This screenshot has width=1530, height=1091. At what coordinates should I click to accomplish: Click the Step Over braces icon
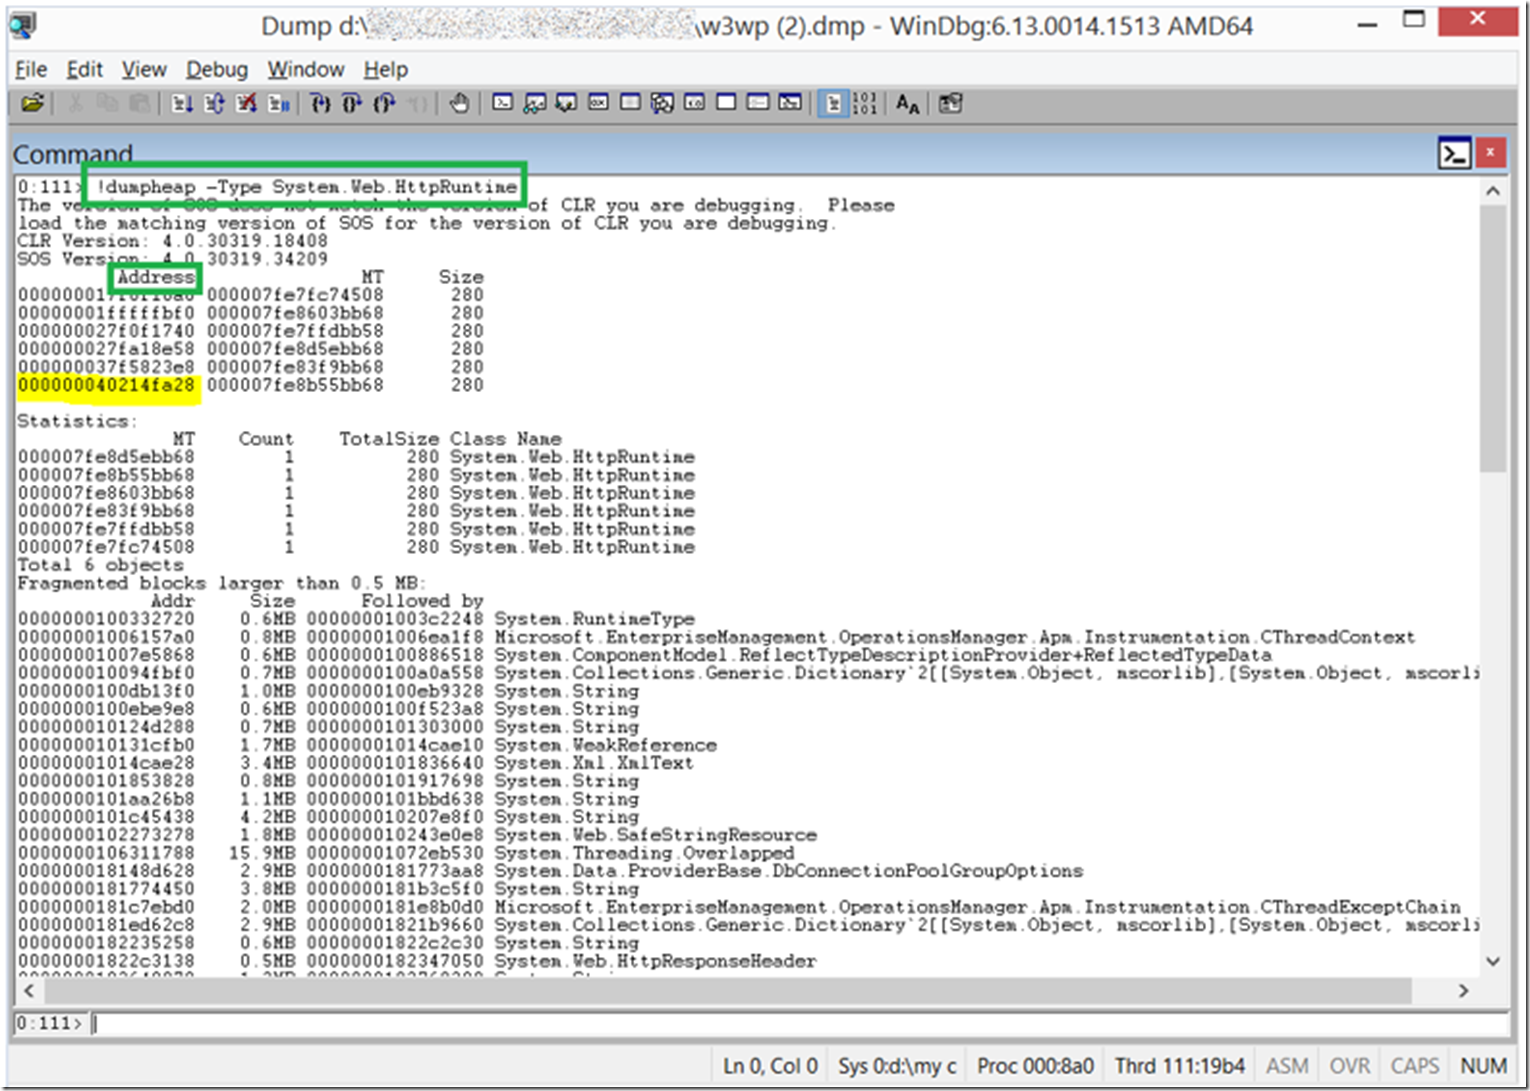352,103
